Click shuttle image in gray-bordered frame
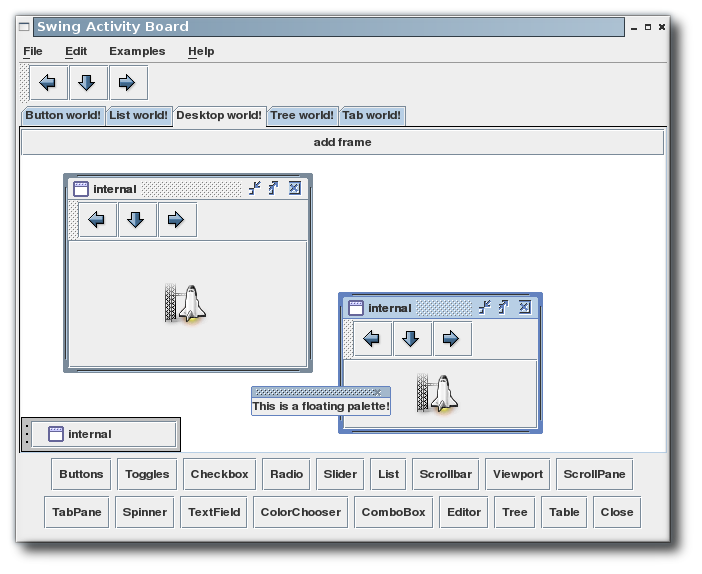 click(185, 303)
